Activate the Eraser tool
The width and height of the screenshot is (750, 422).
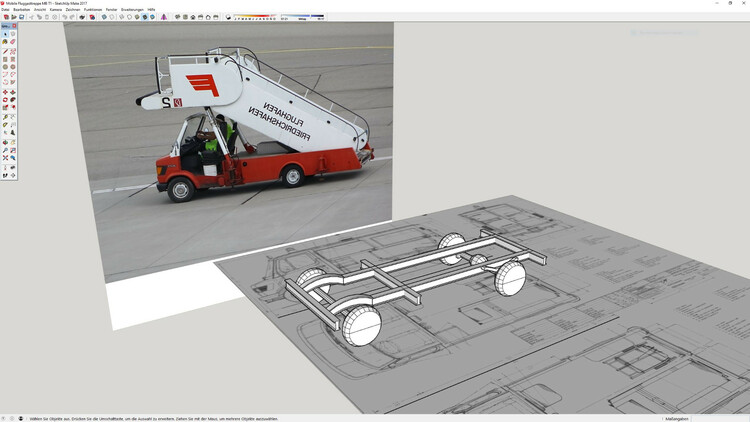[x=13, y=42]
